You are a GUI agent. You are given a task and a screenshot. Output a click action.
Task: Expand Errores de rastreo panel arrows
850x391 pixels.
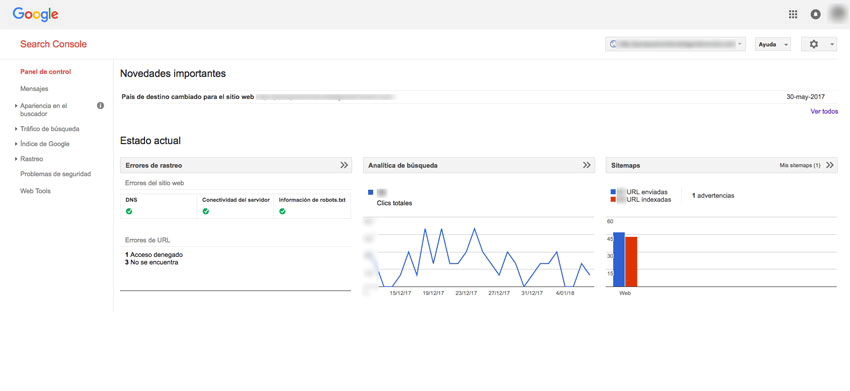(344, 165)
